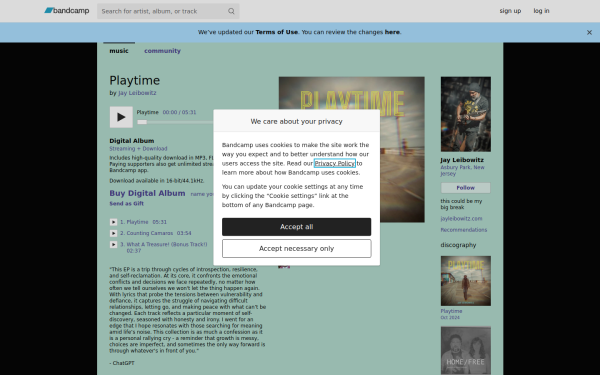Play track 1 Playtime with small play icon
600x375 pixels.
113,222
